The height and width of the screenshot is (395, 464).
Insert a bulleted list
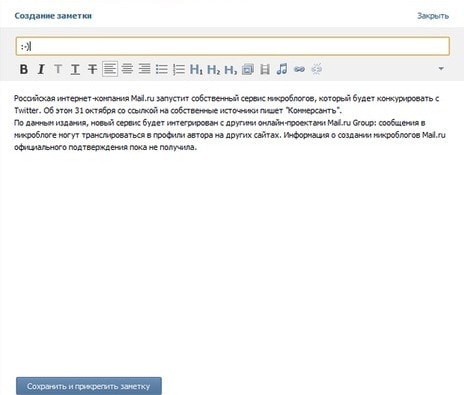coord(162,69)
